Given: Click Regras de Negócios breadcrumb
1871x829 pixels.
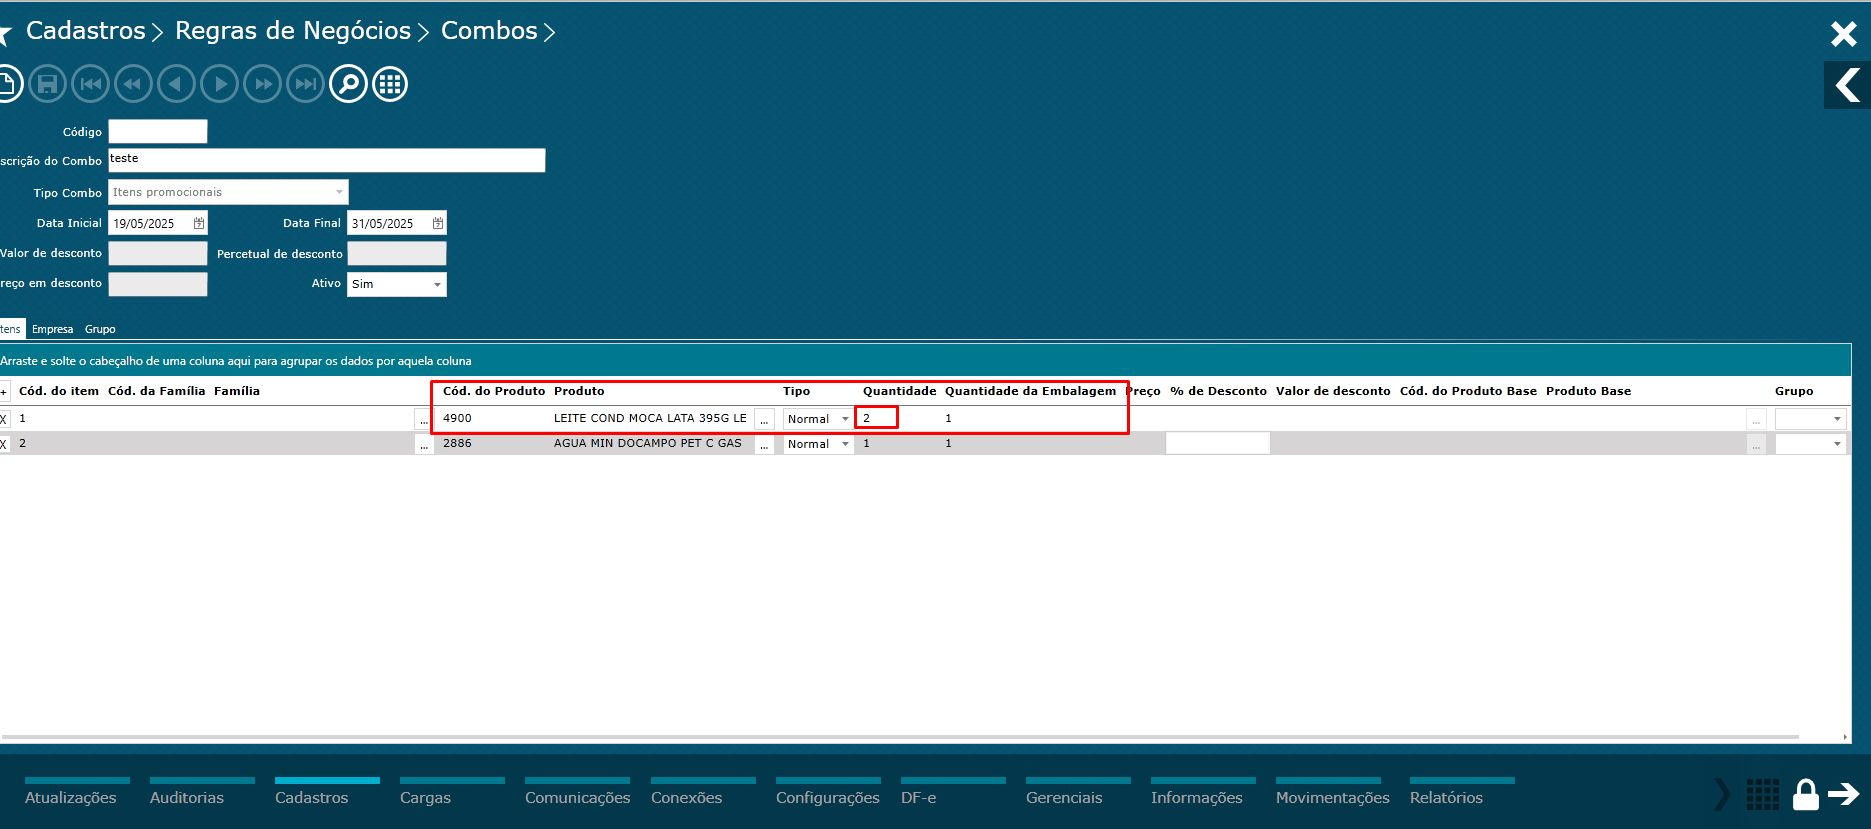Looking at the screenshot, I should pyautogui.click(x=293, y=31).
